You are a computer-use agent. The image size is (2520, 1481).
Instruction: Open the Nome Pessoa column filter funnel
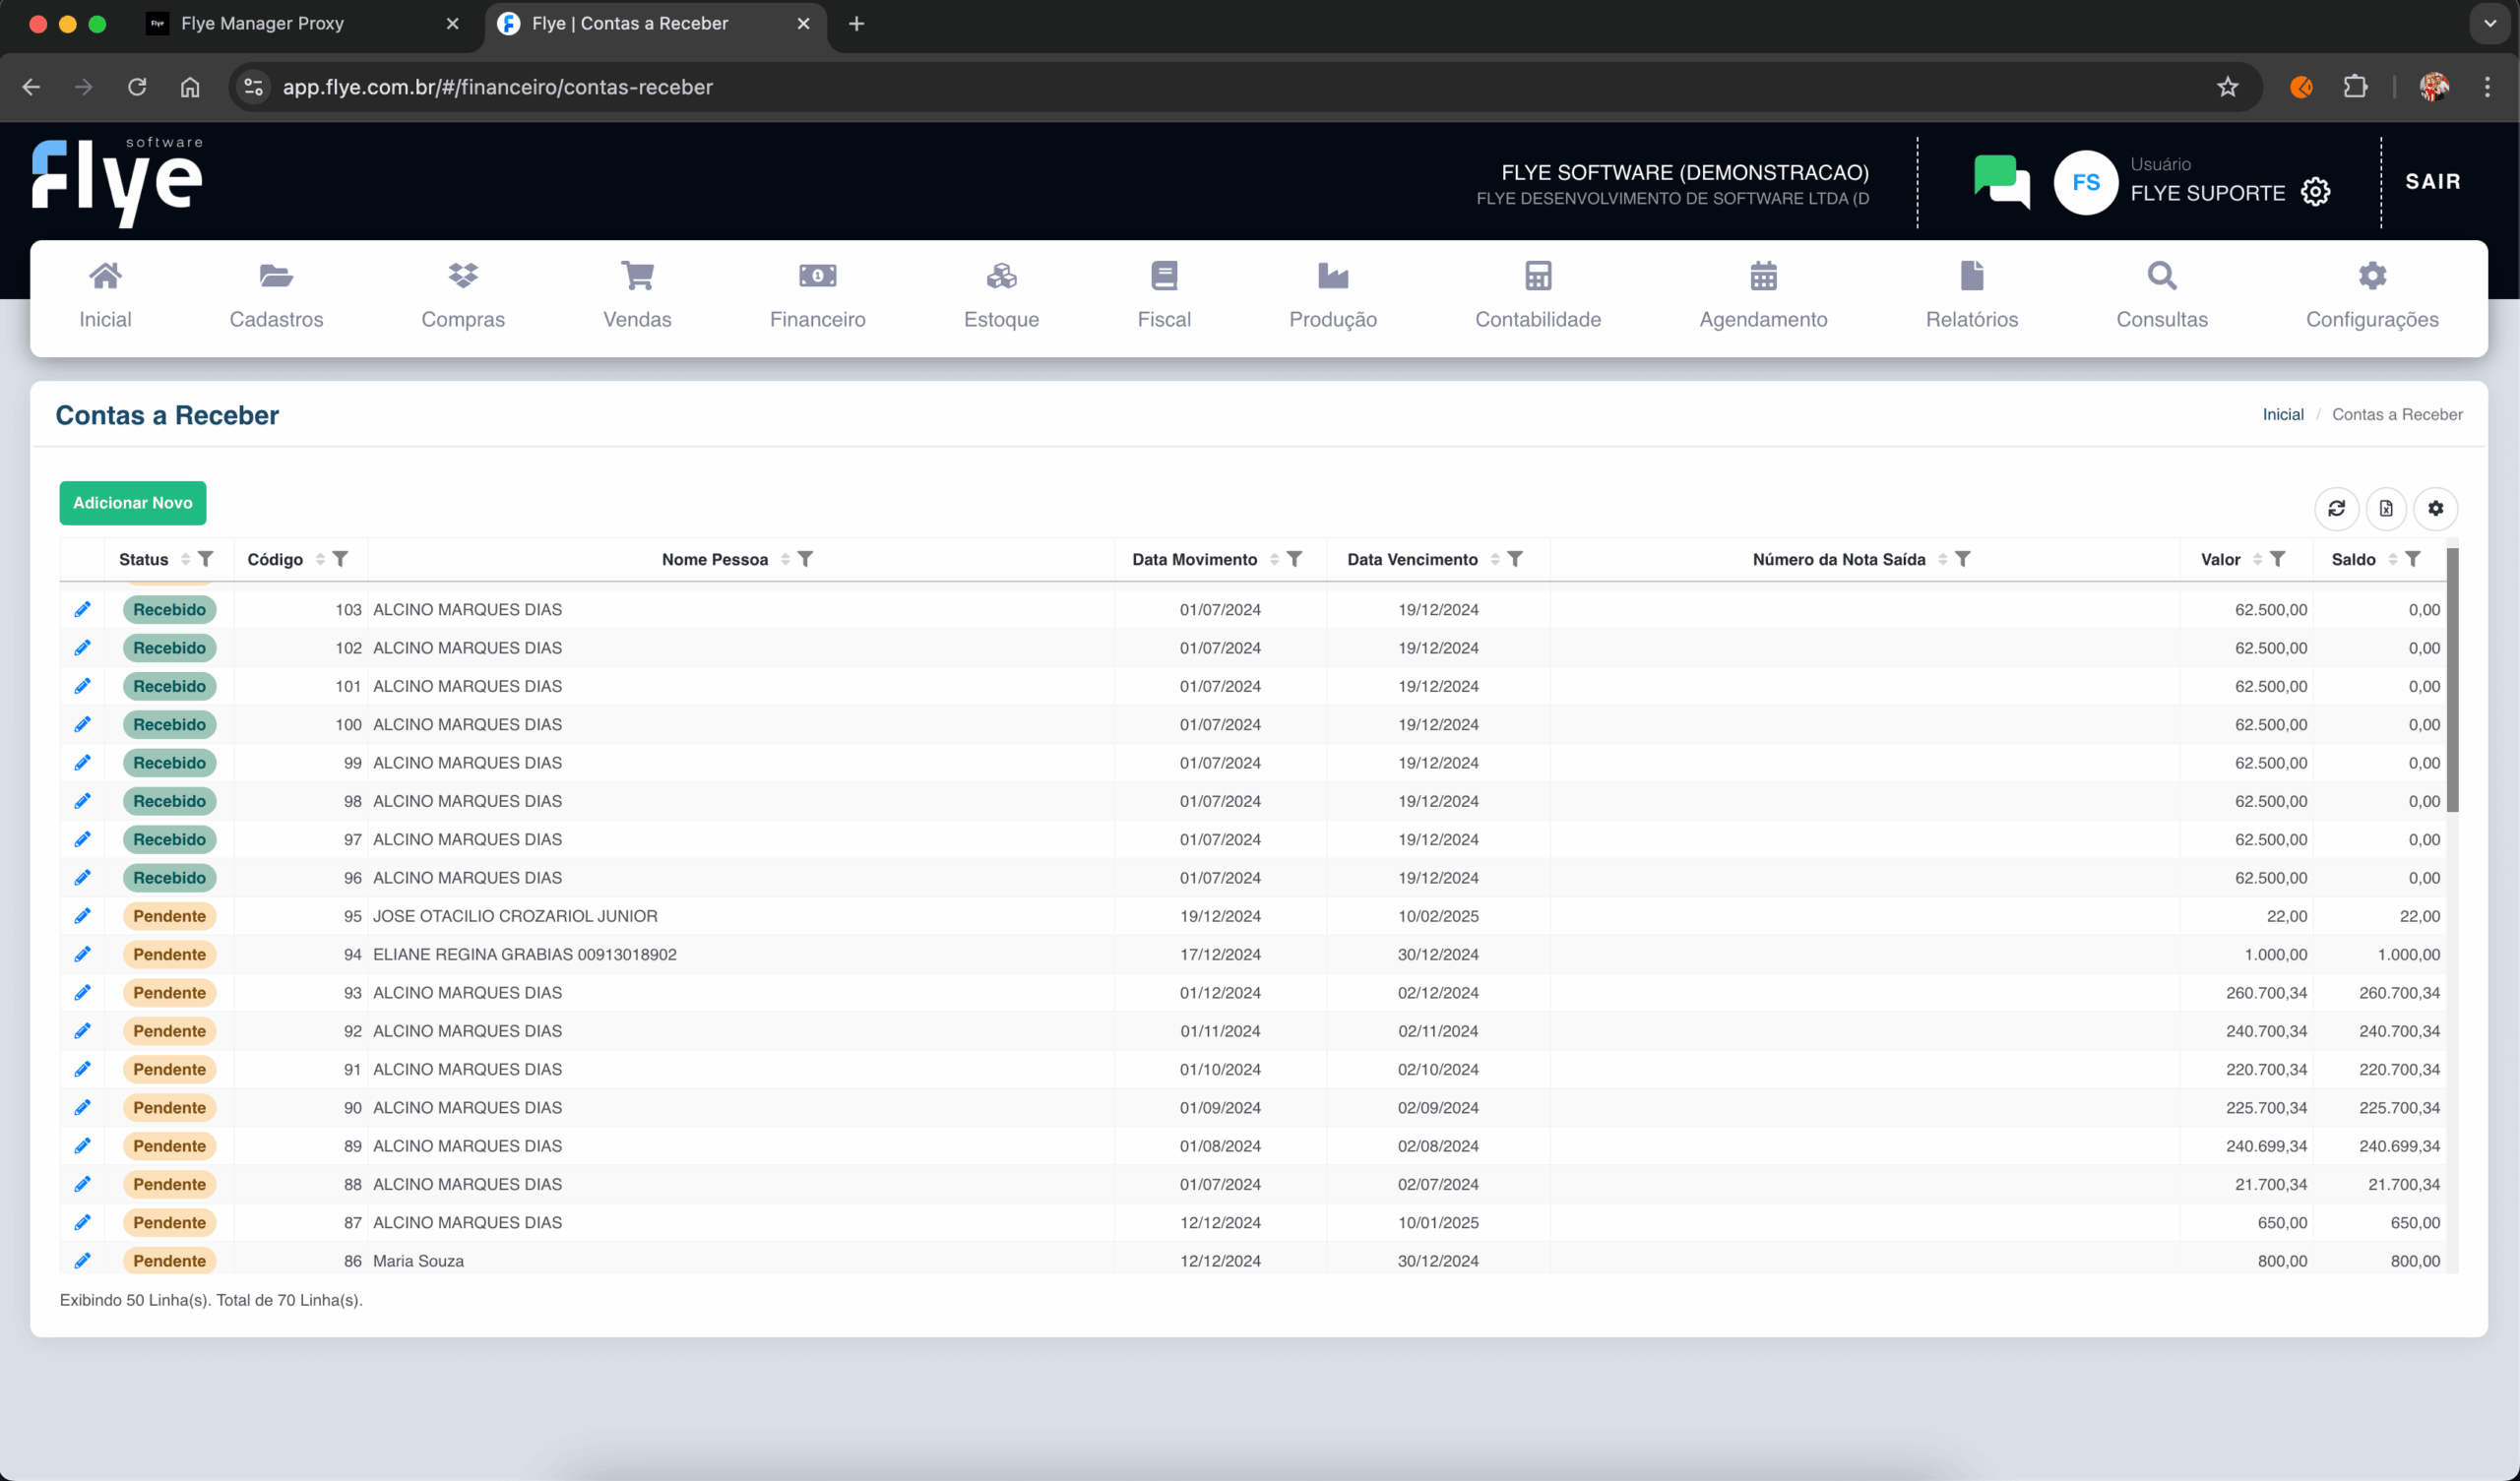pos(805,559)
